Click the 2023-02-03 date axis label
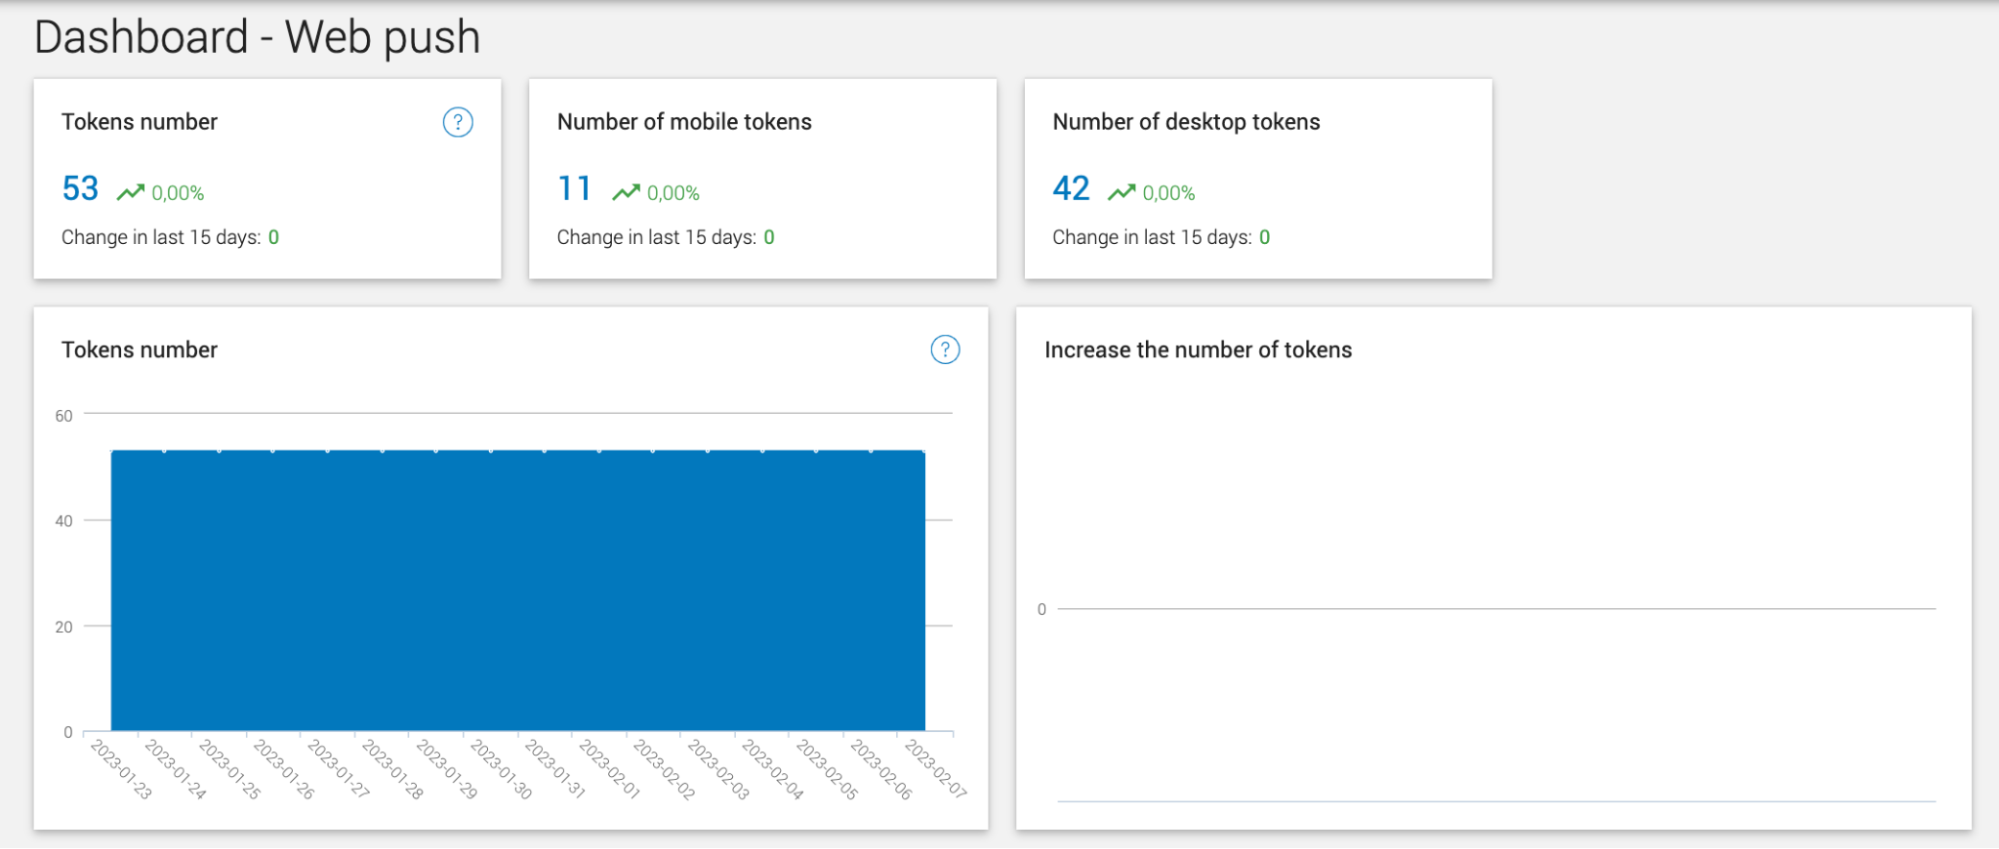The height and width of the screenshot is (849, 1999). click(718, 769)
